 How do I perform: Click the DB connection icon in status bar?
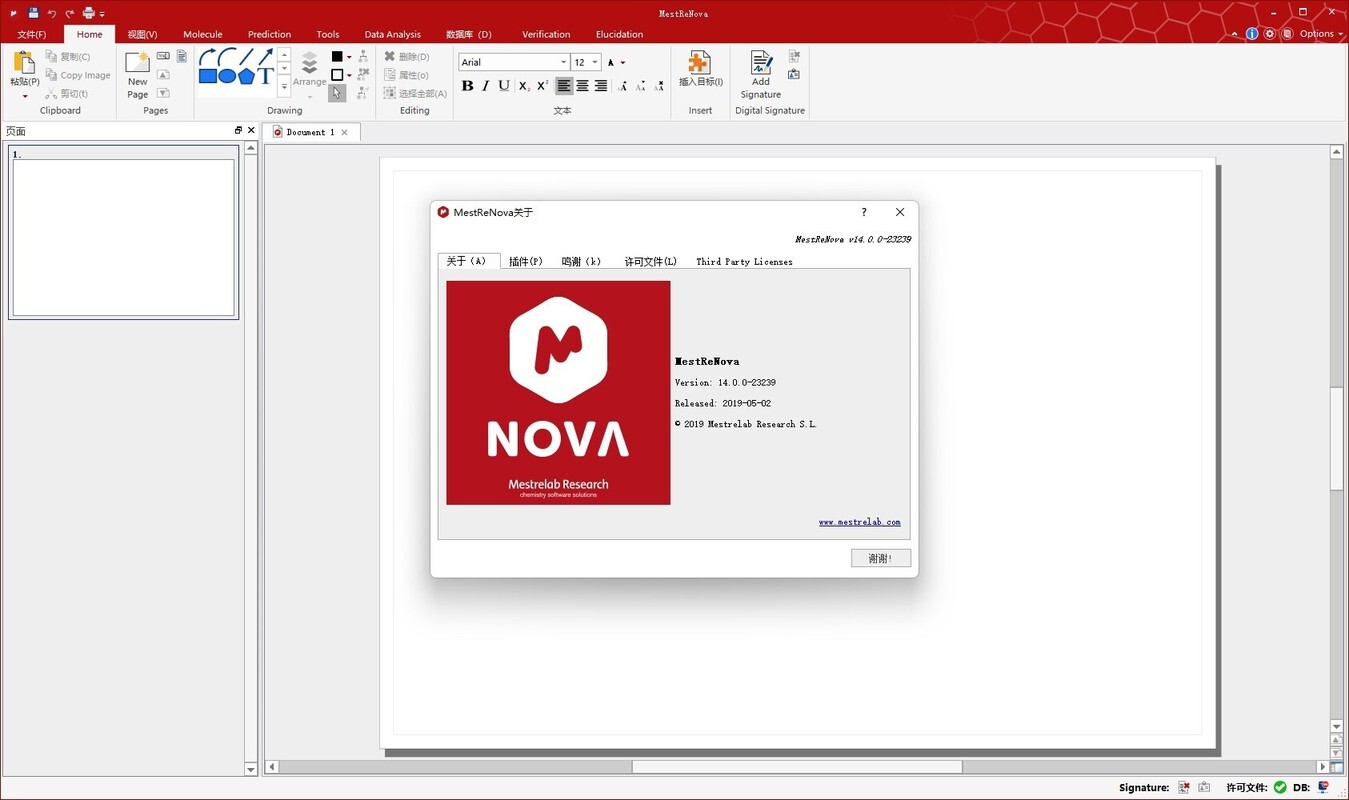[1323, 787]
